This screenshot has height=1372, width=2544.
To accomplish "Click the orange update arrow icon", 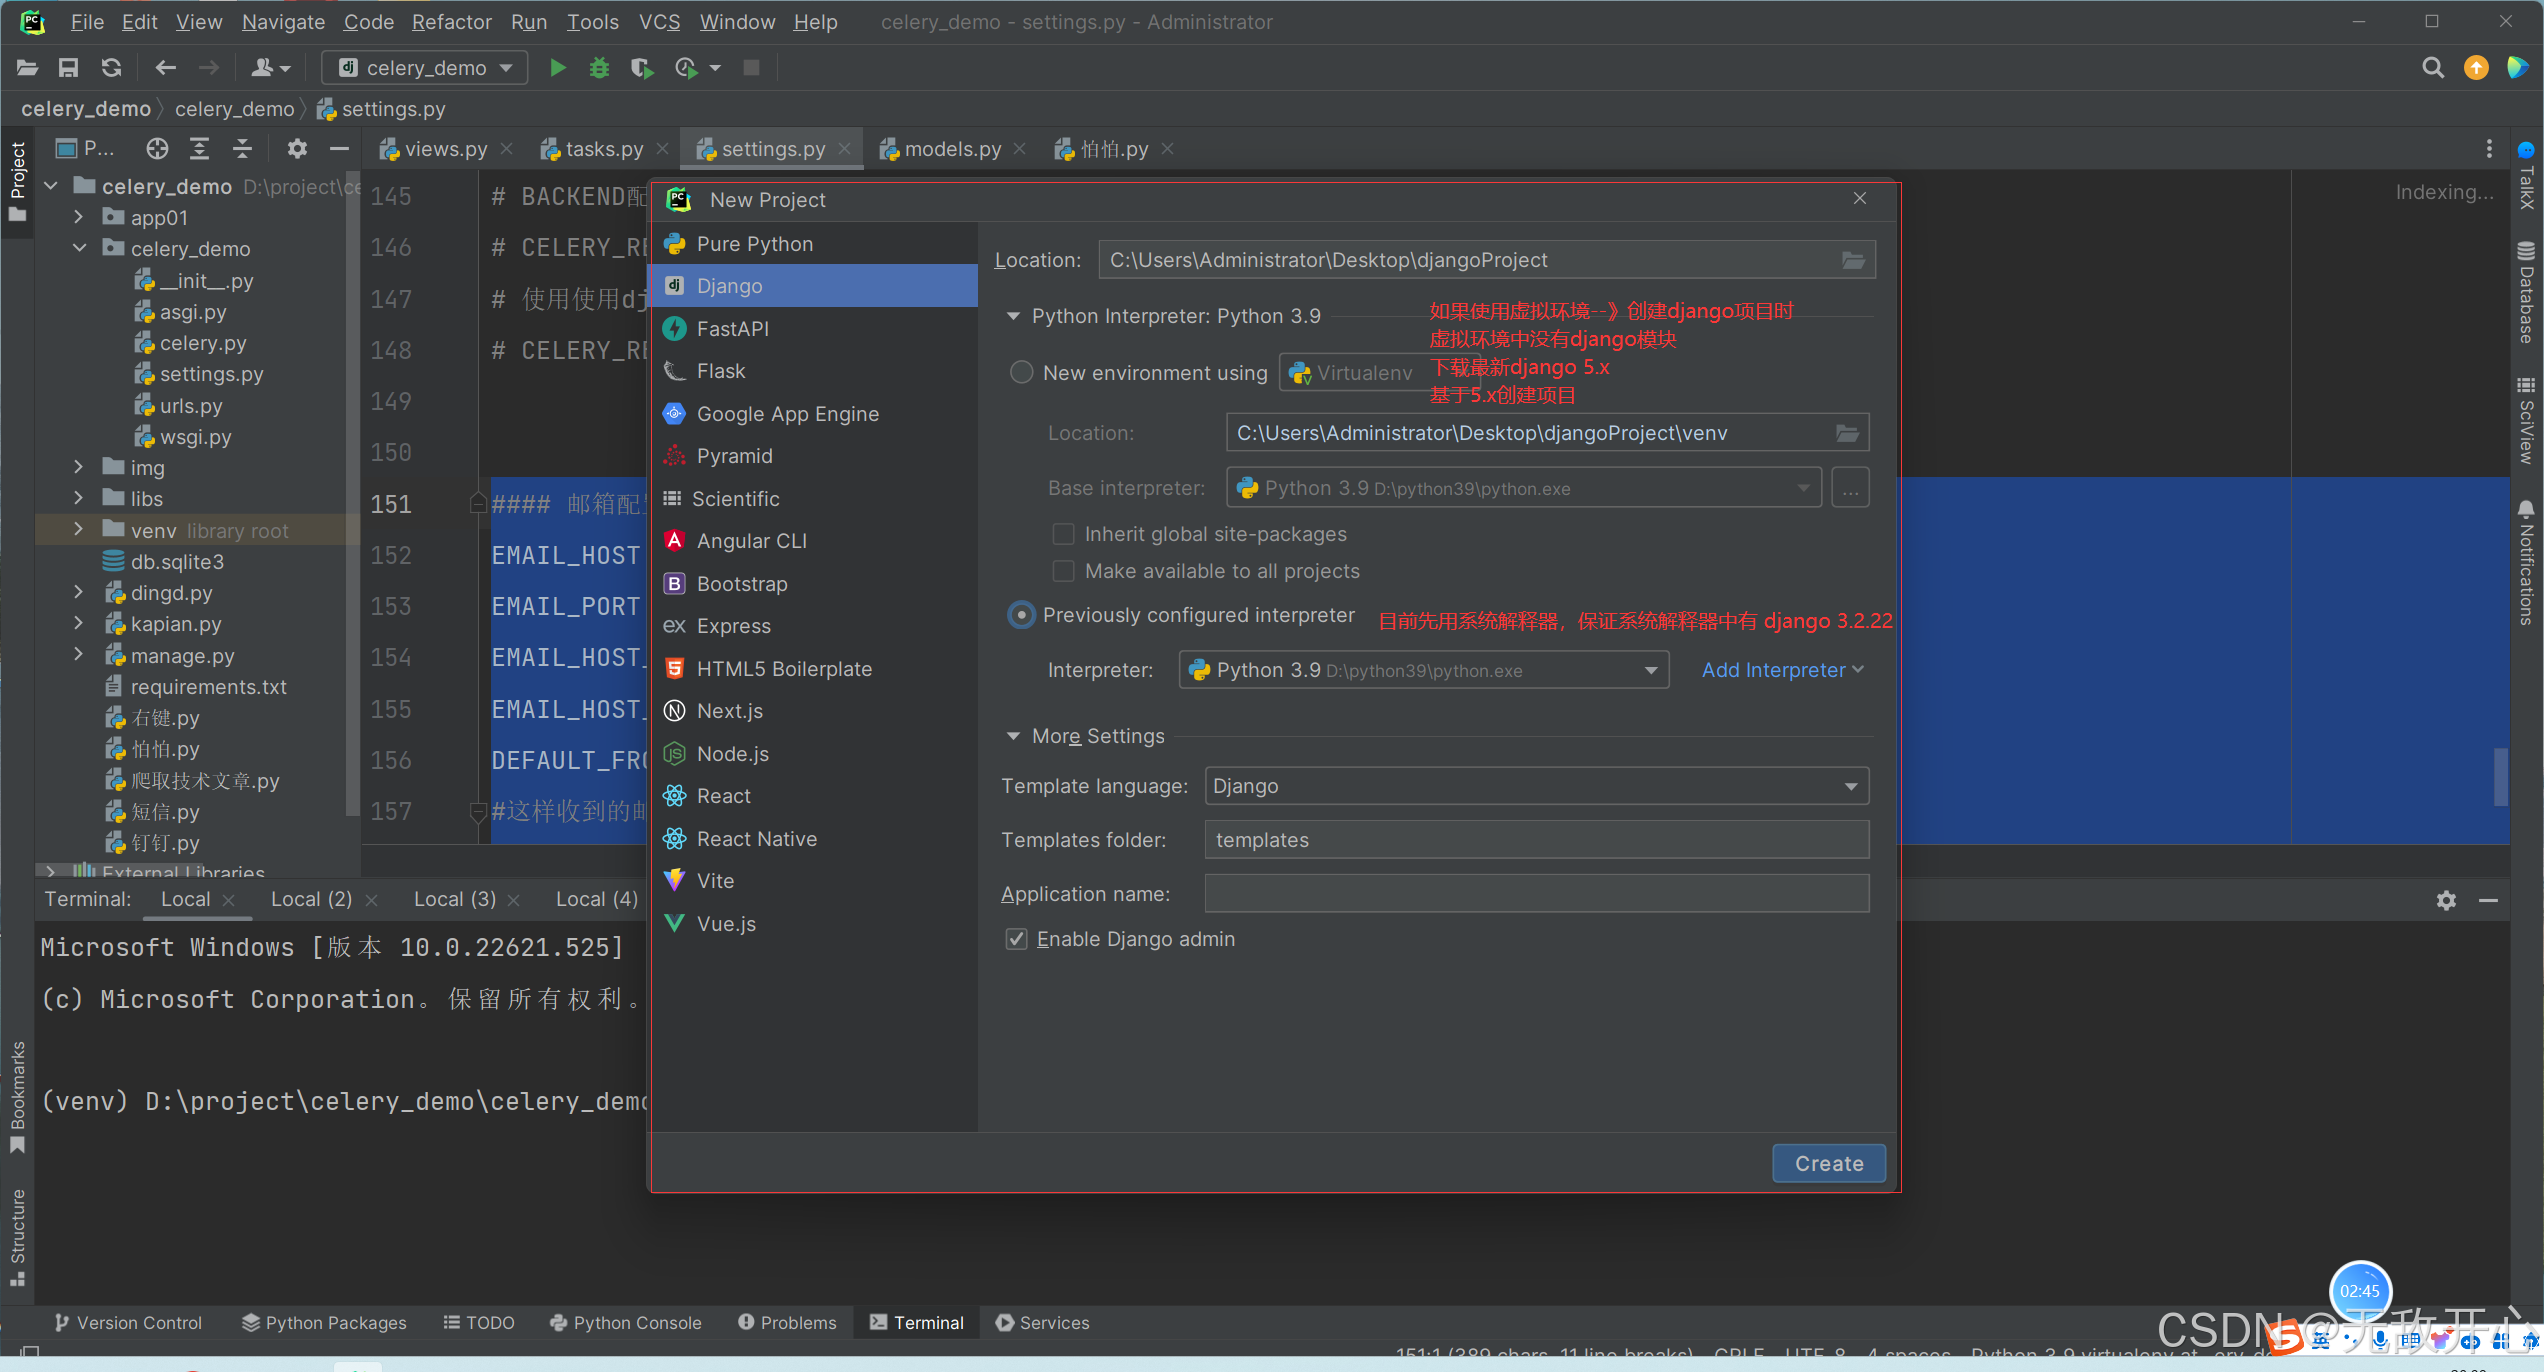I will (2476, 68).
